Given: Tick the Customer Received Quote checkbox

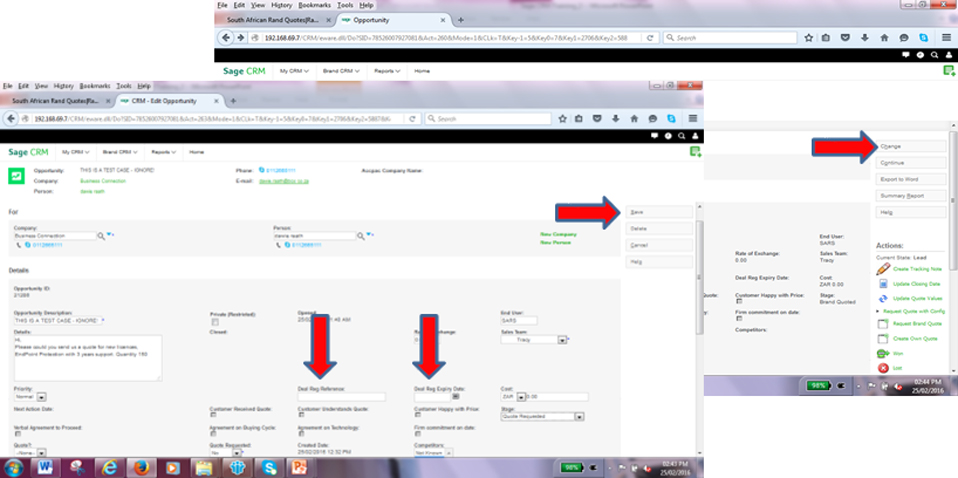Looking at the screenshot, I should coord(213,414).
